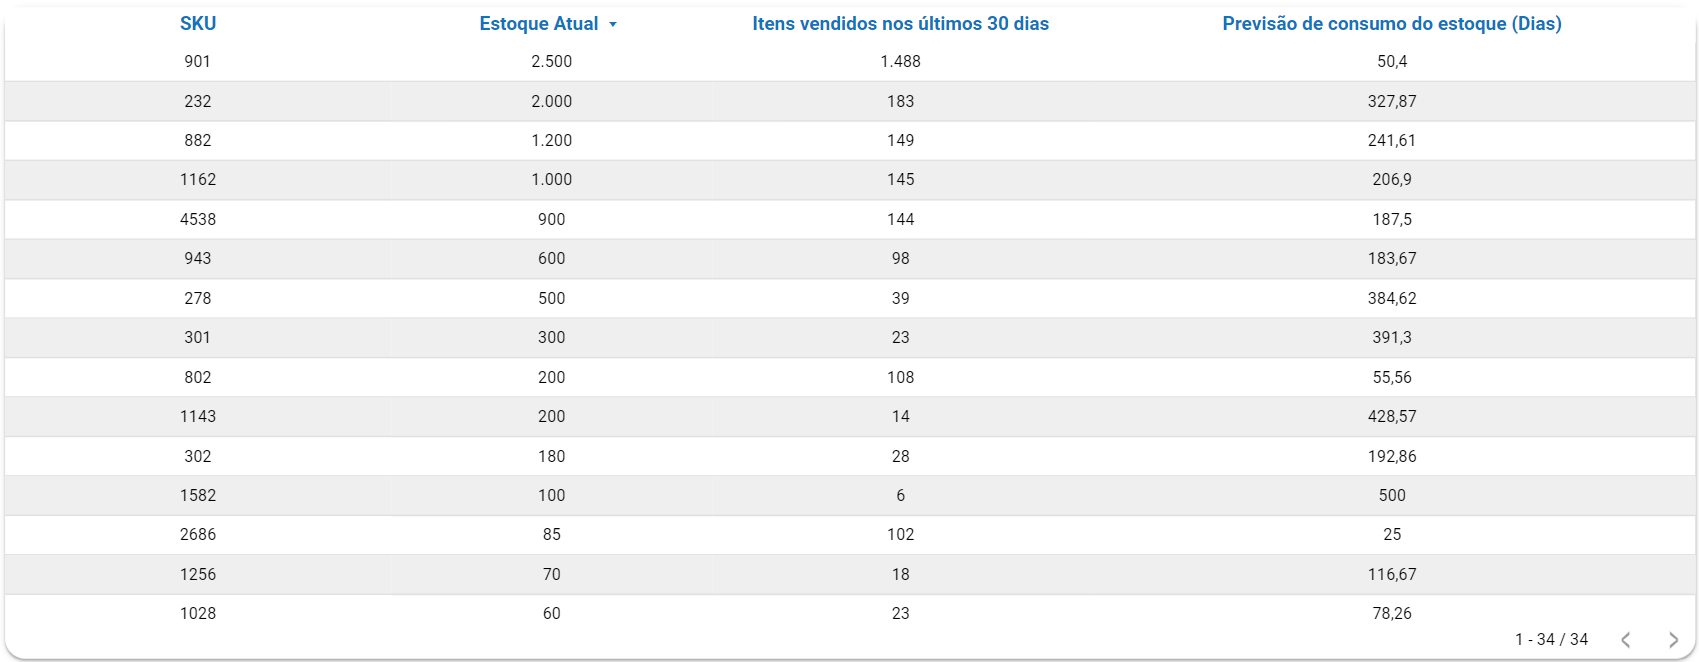Select SKU 4538 cell
Screen dimensions: 1699x662
(198, 219)
